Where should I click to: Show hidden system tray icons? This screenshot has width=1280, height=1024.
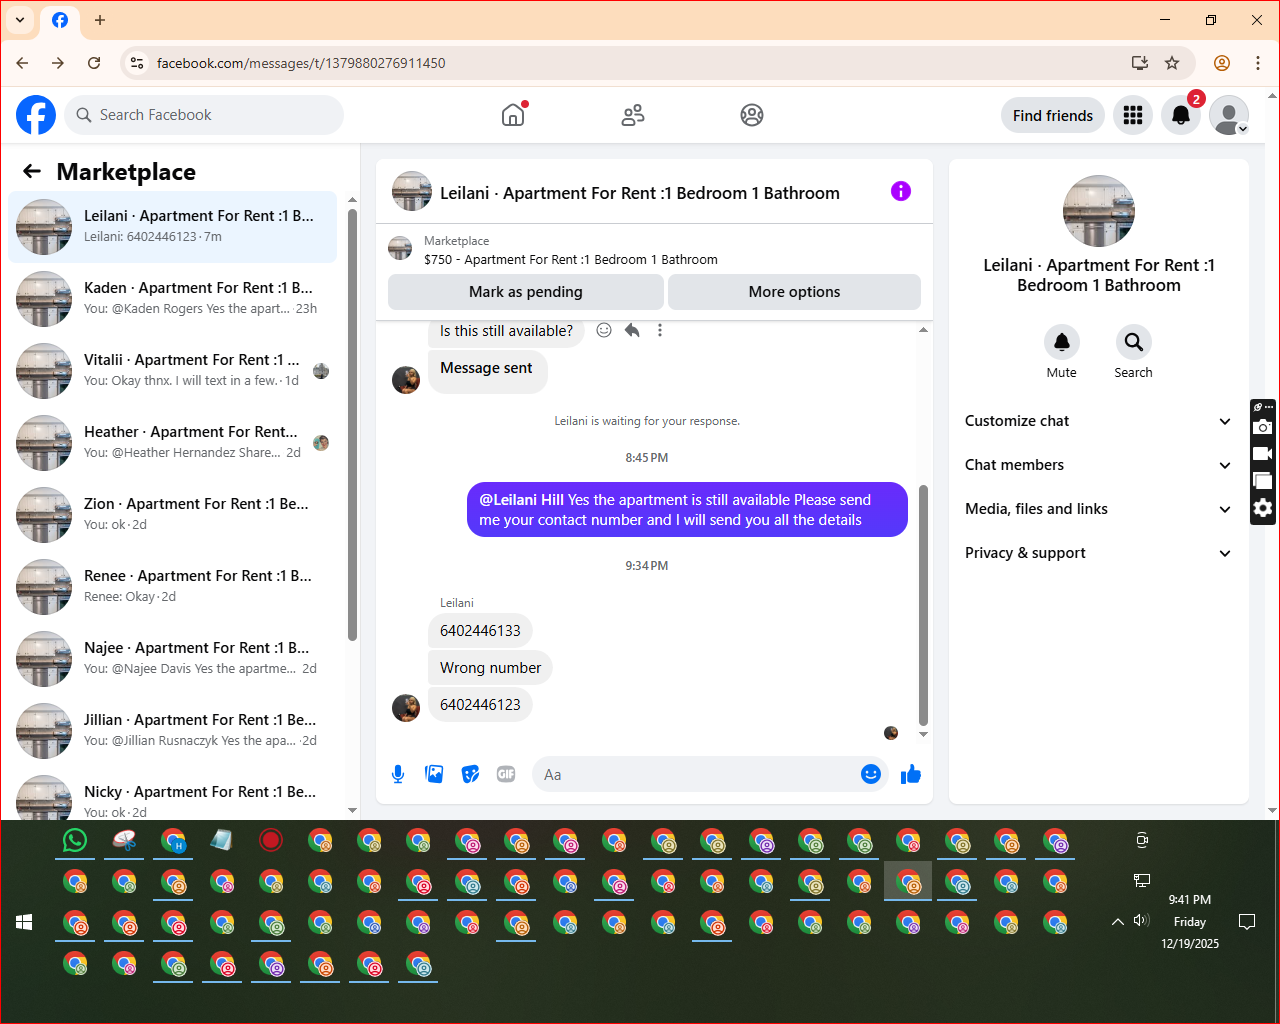point(1118,922)
